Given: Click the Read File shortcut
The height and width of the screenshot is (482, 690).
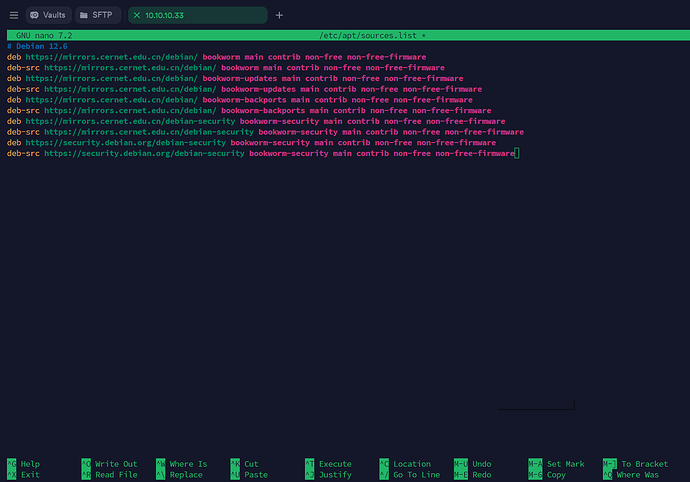Looking at the screenshot, I should point(110,475).
